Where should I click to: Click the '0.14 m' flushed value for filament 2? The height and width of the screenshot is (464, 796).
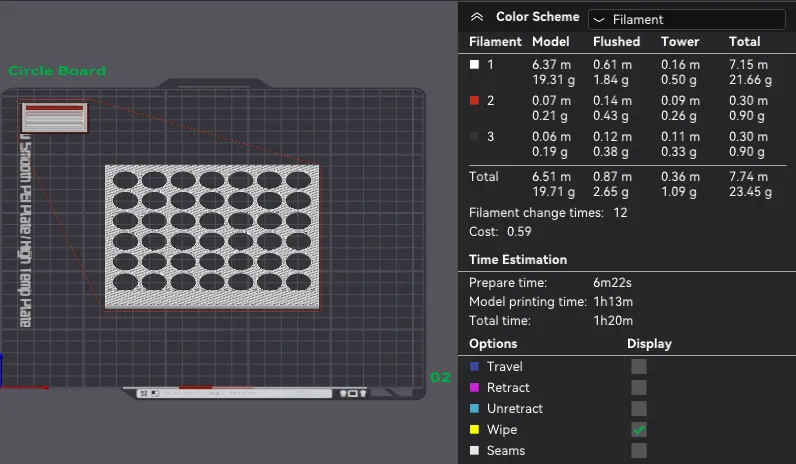612,101
